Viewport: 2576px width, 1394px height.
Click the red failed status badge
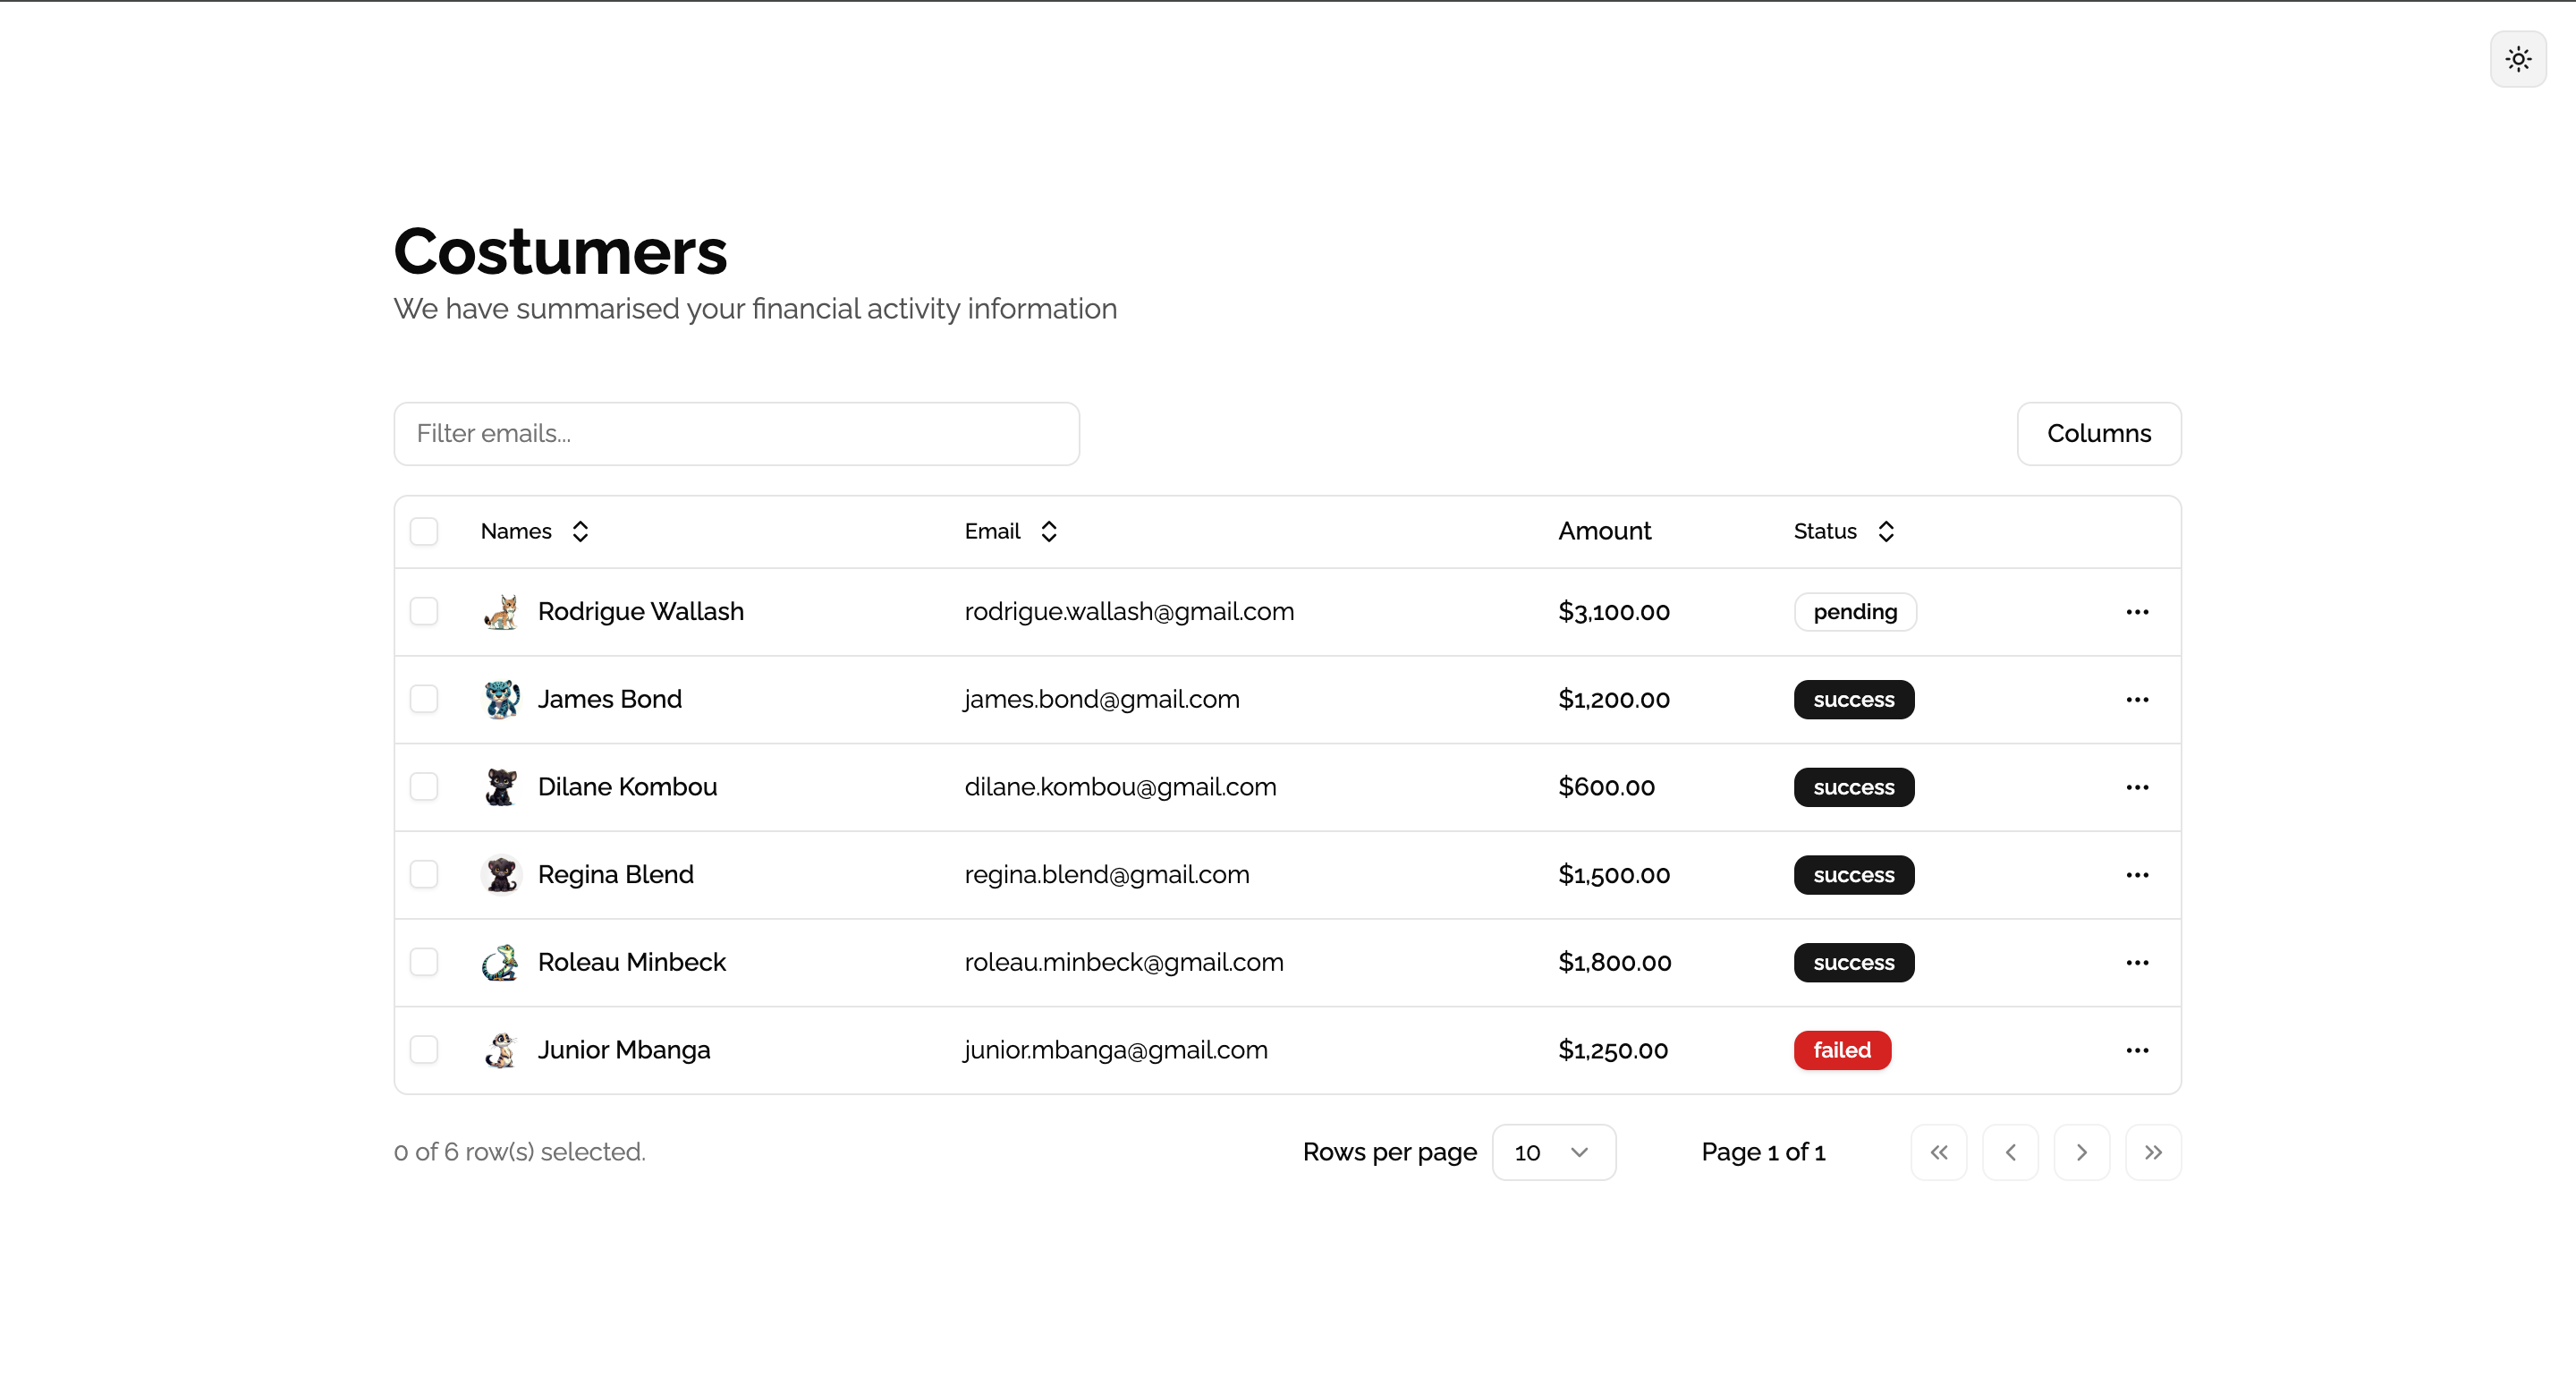pyautogui.click(x=1841, y=1050)
